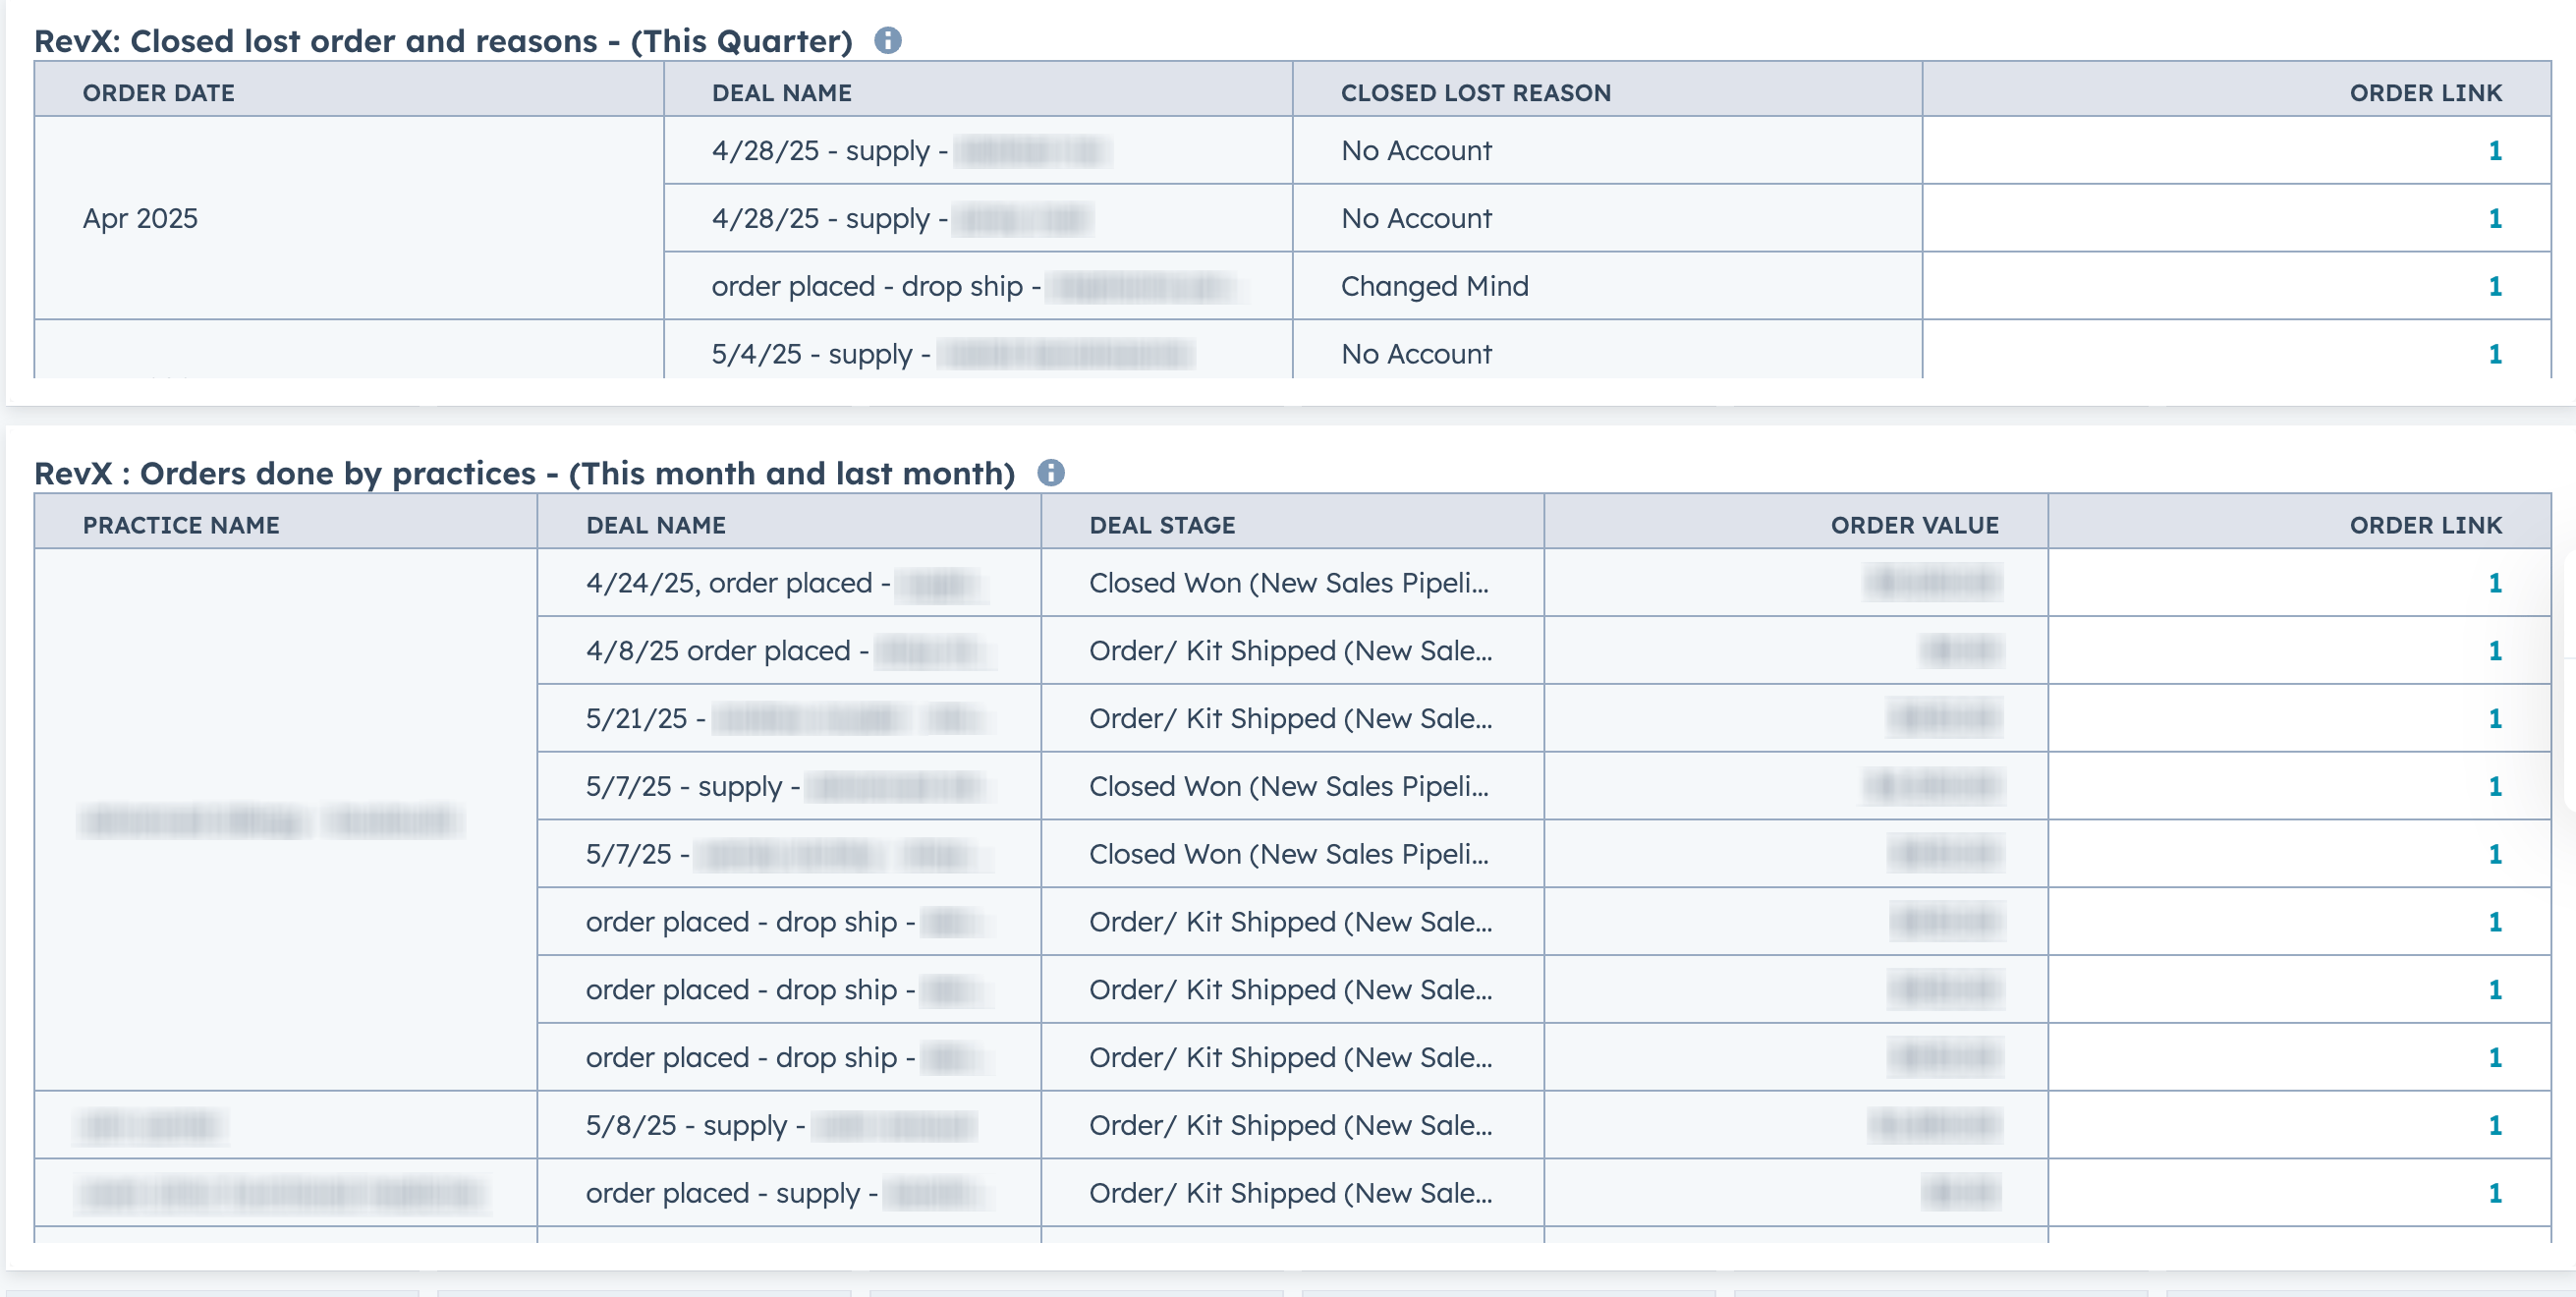The width and height of the screenshot is (2576, 1297).
Task: Open order link for 5/7/25 supply deal
Action: coord(2494,786)
